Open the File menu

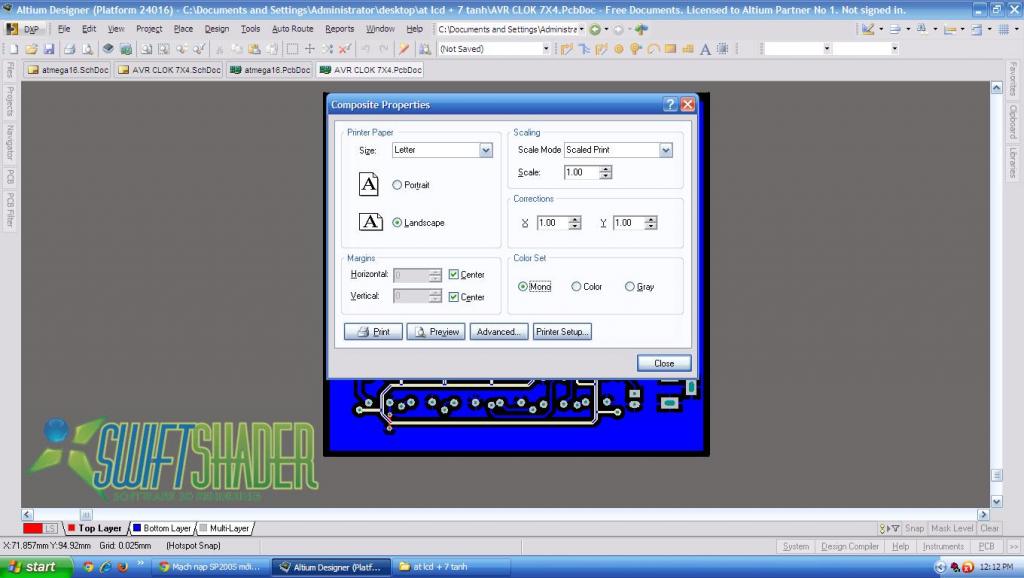click(64, 29)
